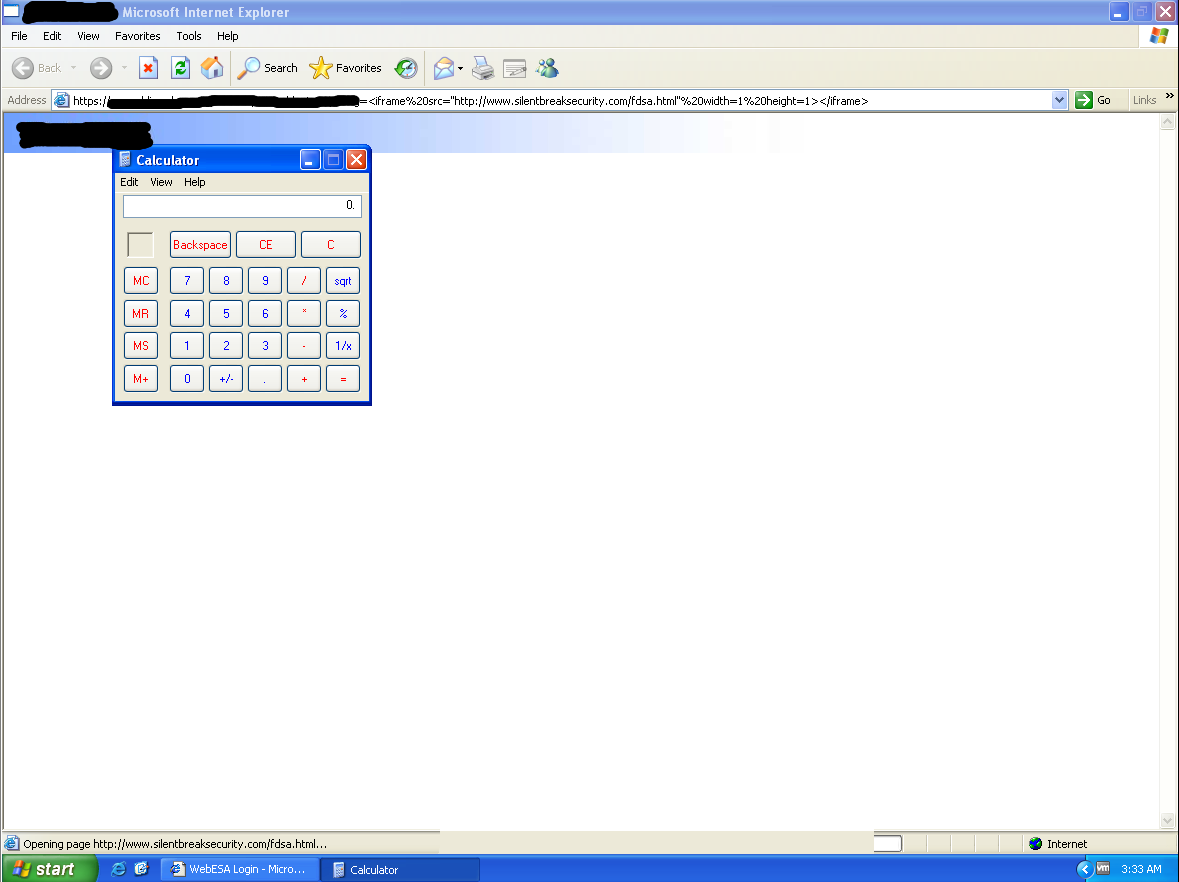Click the vertical scrollbar down arrow

1168,820
